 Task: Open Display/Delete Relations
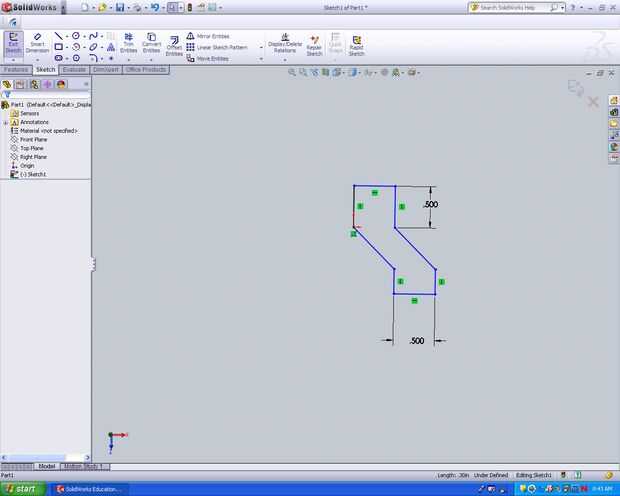pyautogui.click(x=285, y=43)
